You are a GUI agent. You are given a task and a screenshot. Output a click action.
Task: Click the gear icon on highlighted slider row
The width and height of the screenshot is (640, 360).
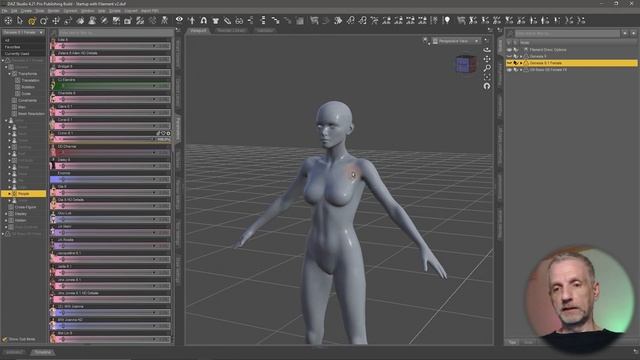coord(168,133)
